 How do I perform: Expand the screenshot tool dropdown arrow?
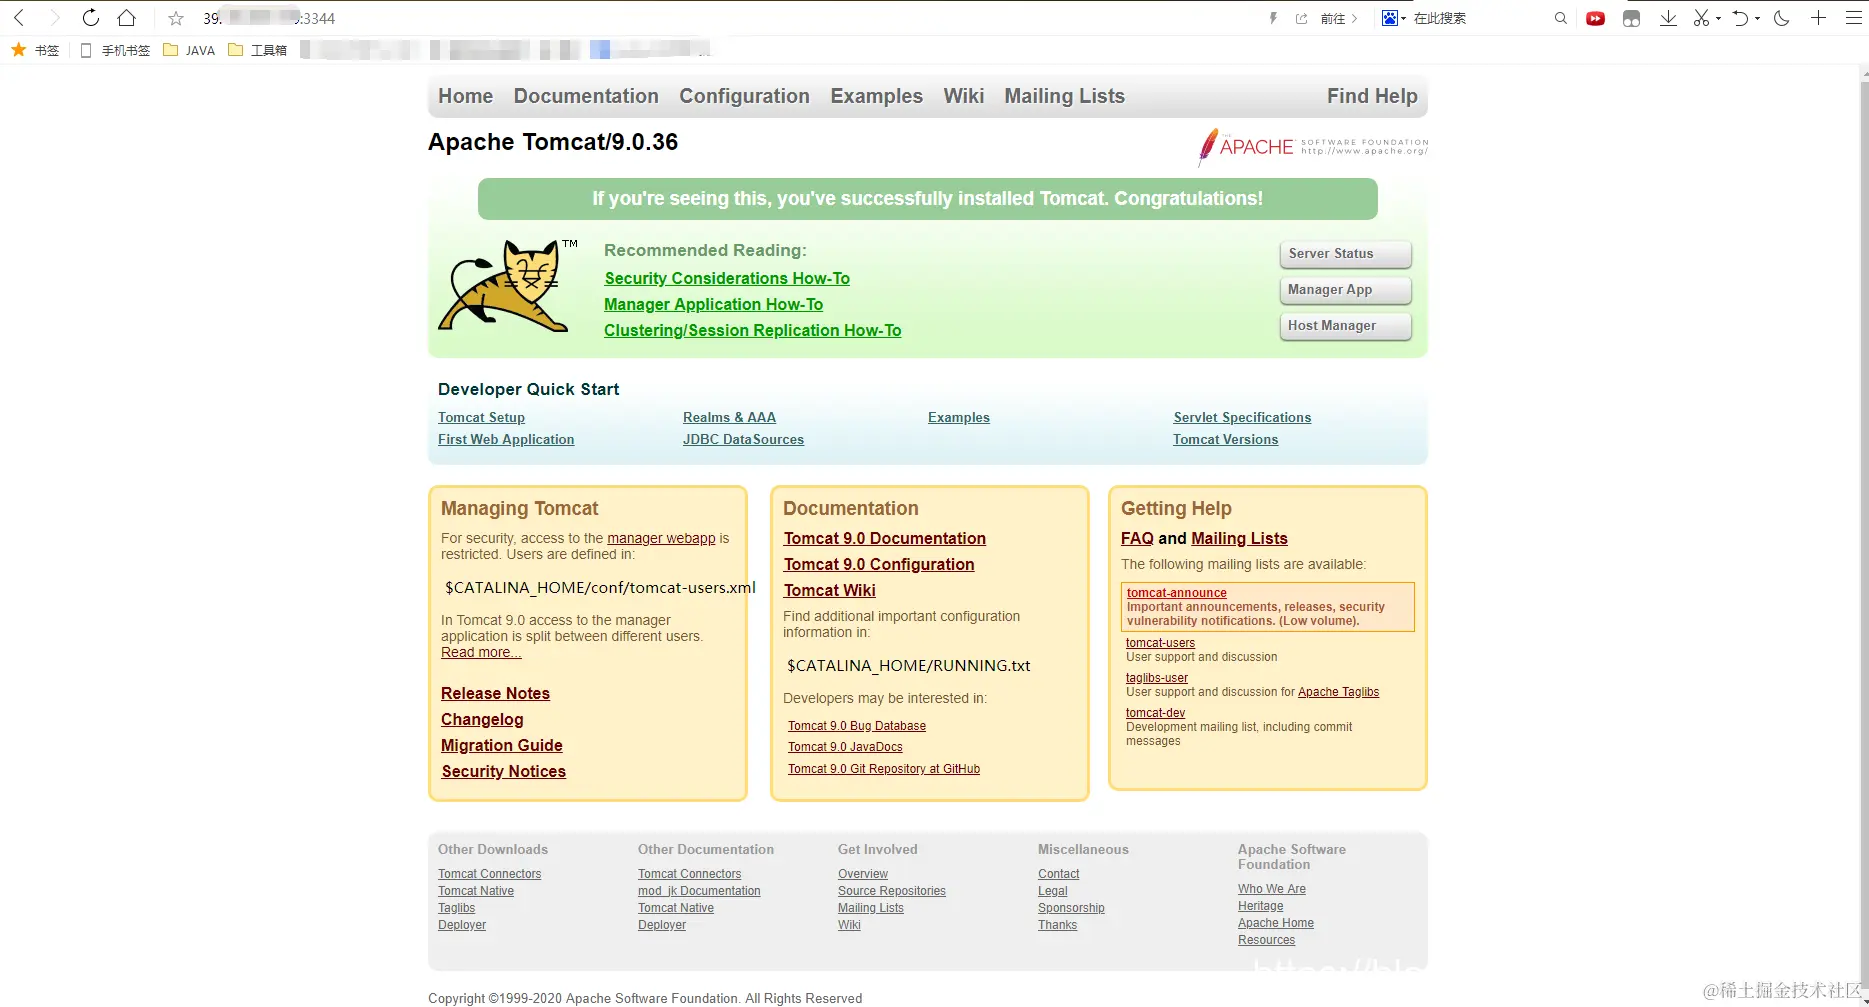click(x=1718, y=18)
